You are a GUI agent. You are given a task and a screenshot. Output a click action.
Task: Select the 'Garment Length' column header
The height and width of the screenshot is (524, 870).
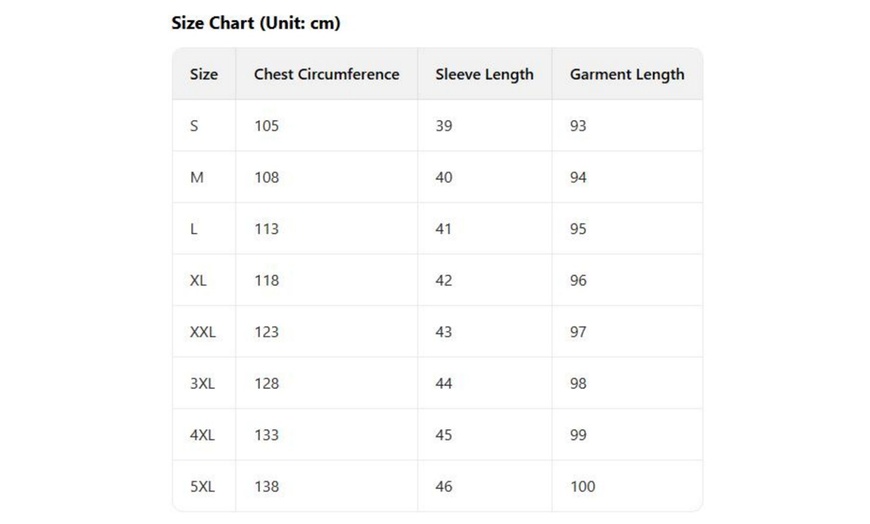point(627,74)
